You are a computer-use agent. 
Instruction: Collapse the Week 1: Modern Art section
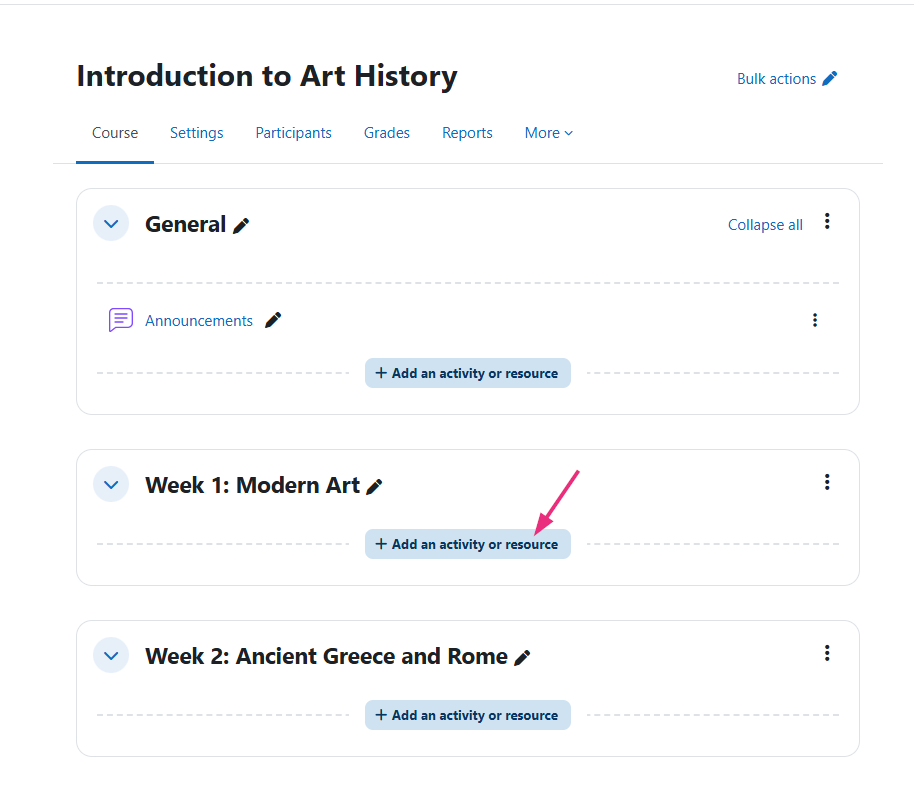111,485
